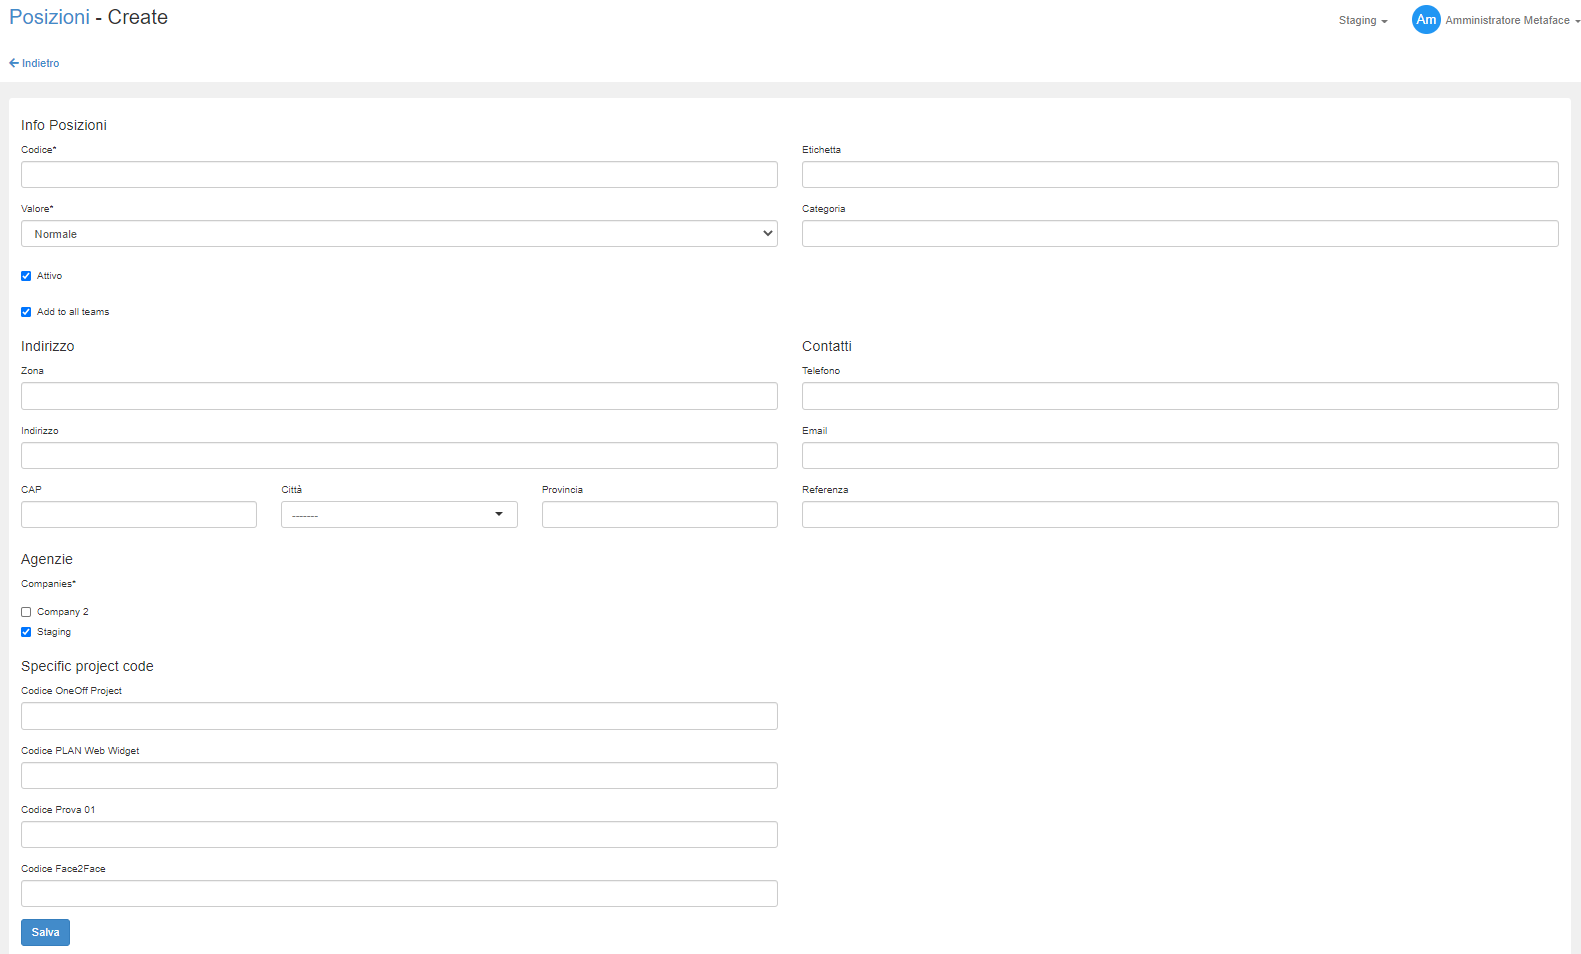
Task: Focus the Codice input field
Action: point(399,175)
